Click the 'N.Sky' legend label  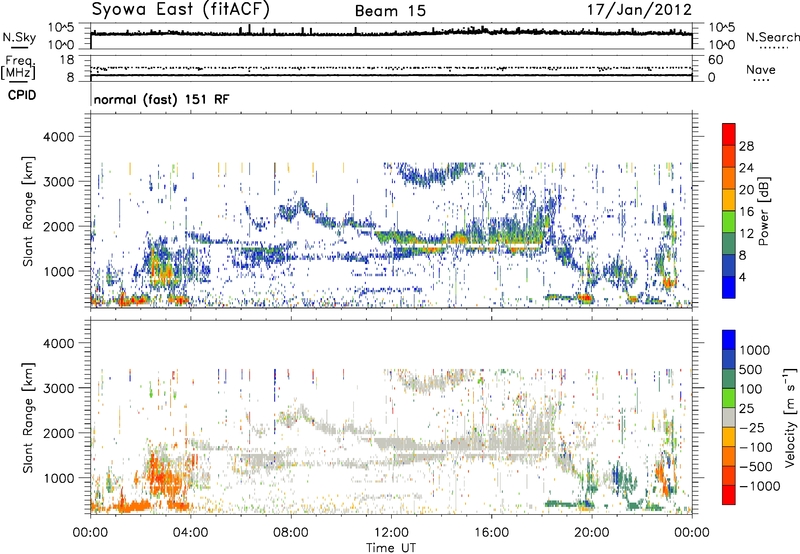point(19,37)
